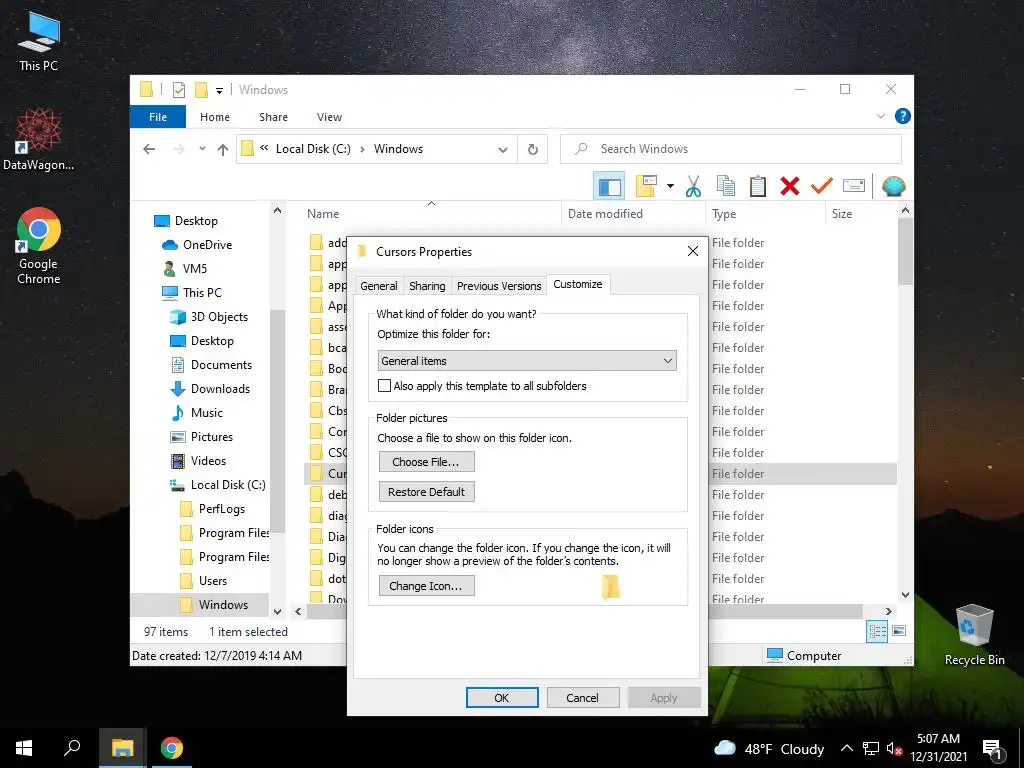Image resolution: width=1024 pixels, height=768 pixels.
Task: Navigate back with the left arrow
Action: [149, 150]
